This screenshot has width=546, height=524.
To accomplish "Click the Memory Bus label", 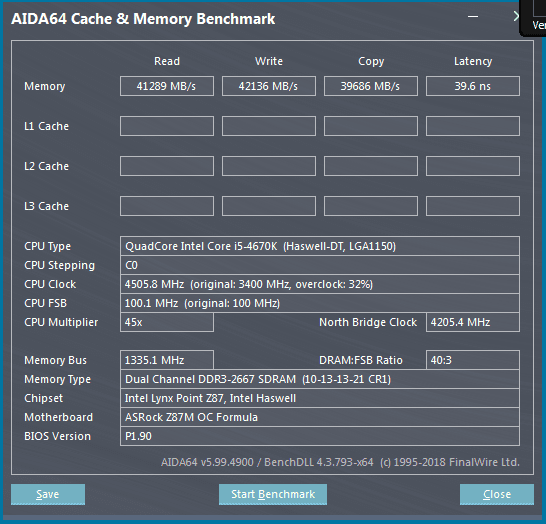I will pyautogui.click(x=55, y=360).
